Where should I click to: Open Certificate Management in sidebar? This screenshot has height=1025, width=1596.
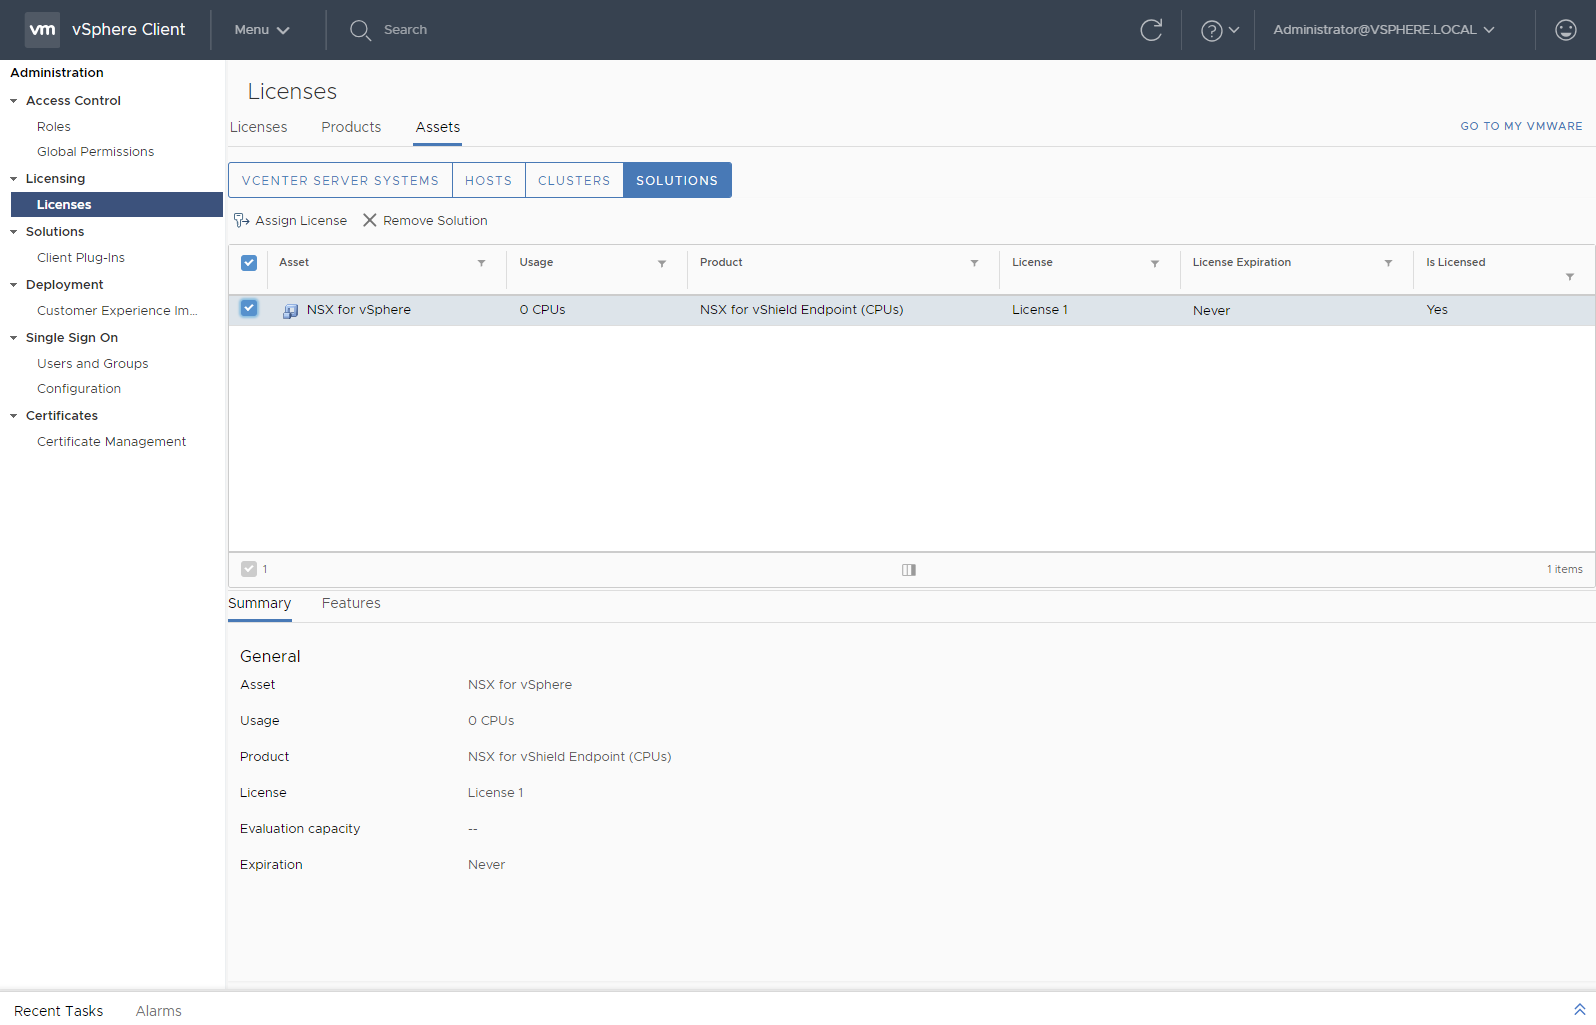(x=111, y=441)
